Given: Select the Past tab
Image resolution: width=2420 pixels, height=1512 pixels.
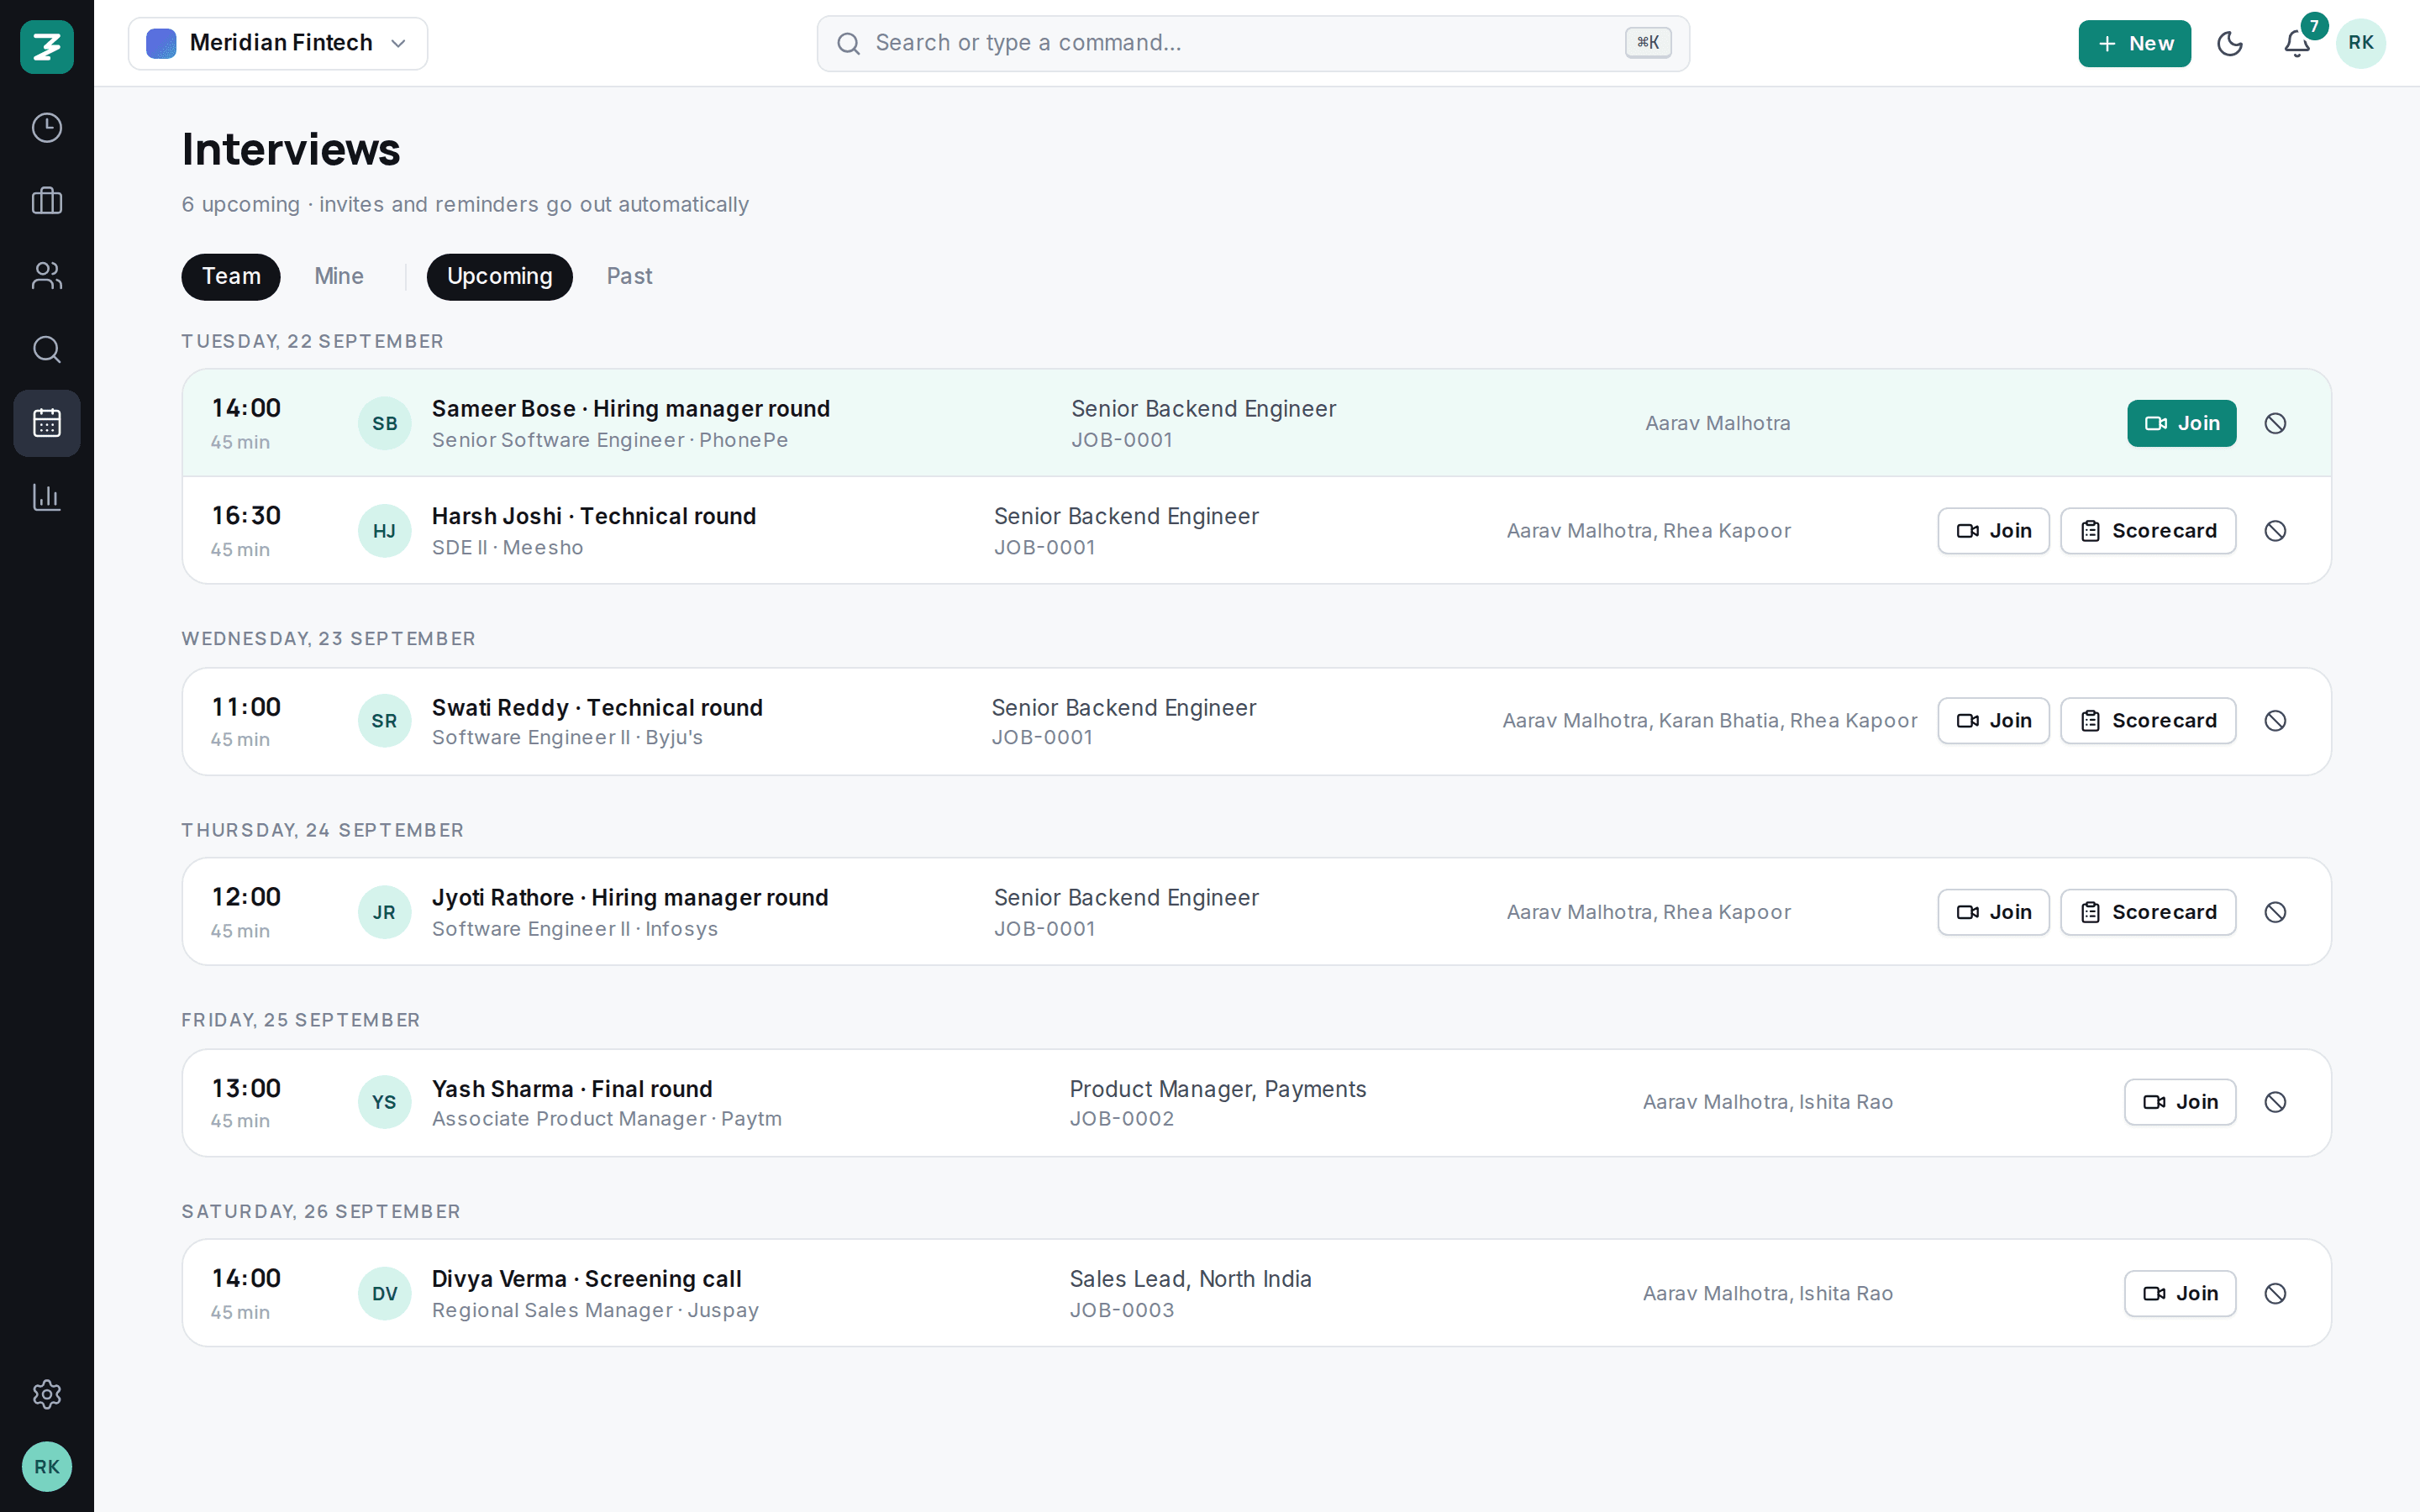Looking at the screenshot, I should pos(629,276).
